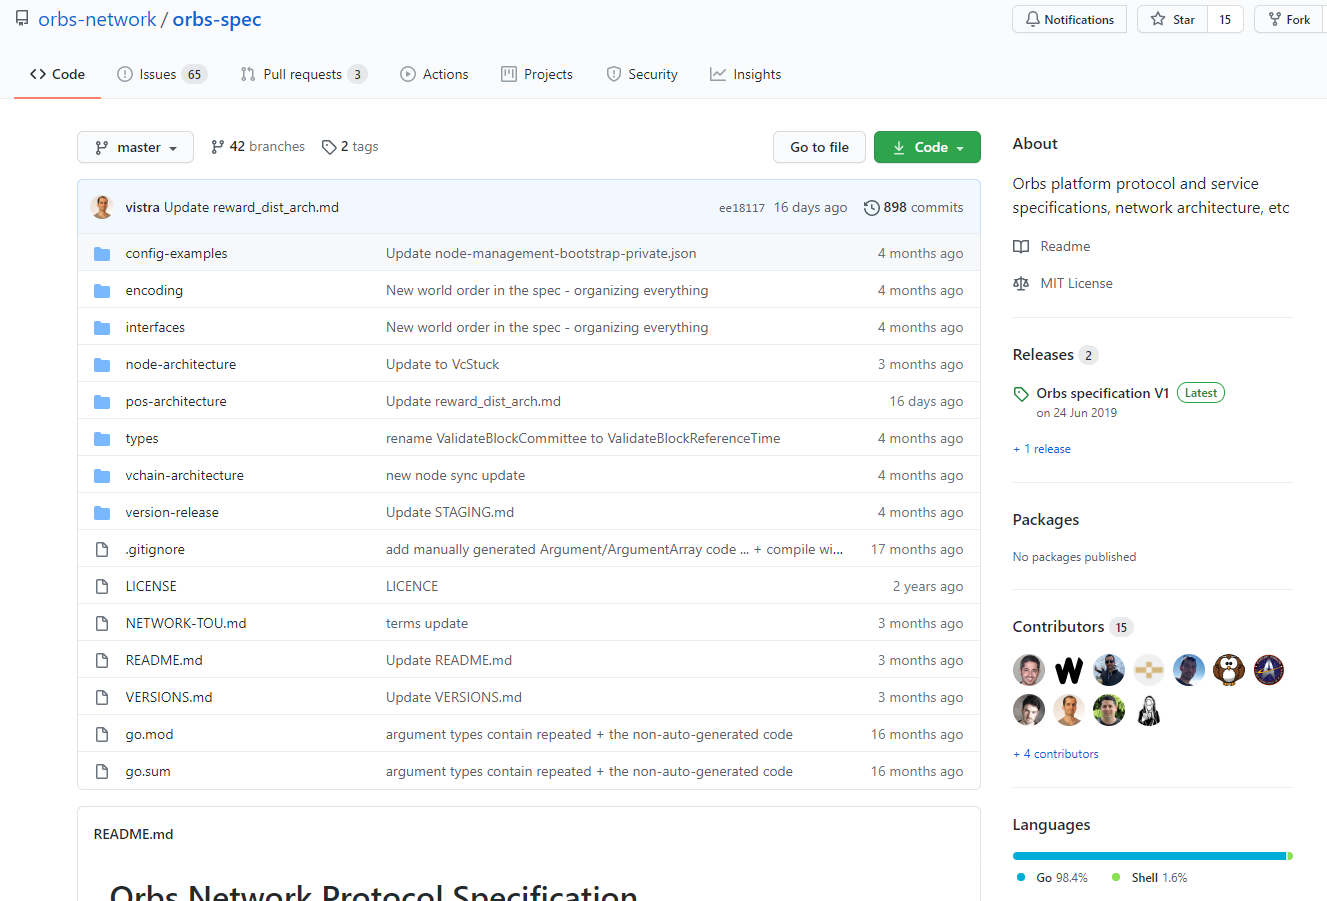This screenshot has width=1327, height=901.
Task: Open the 'new node sync update' commit
Action: coord(456,476)
